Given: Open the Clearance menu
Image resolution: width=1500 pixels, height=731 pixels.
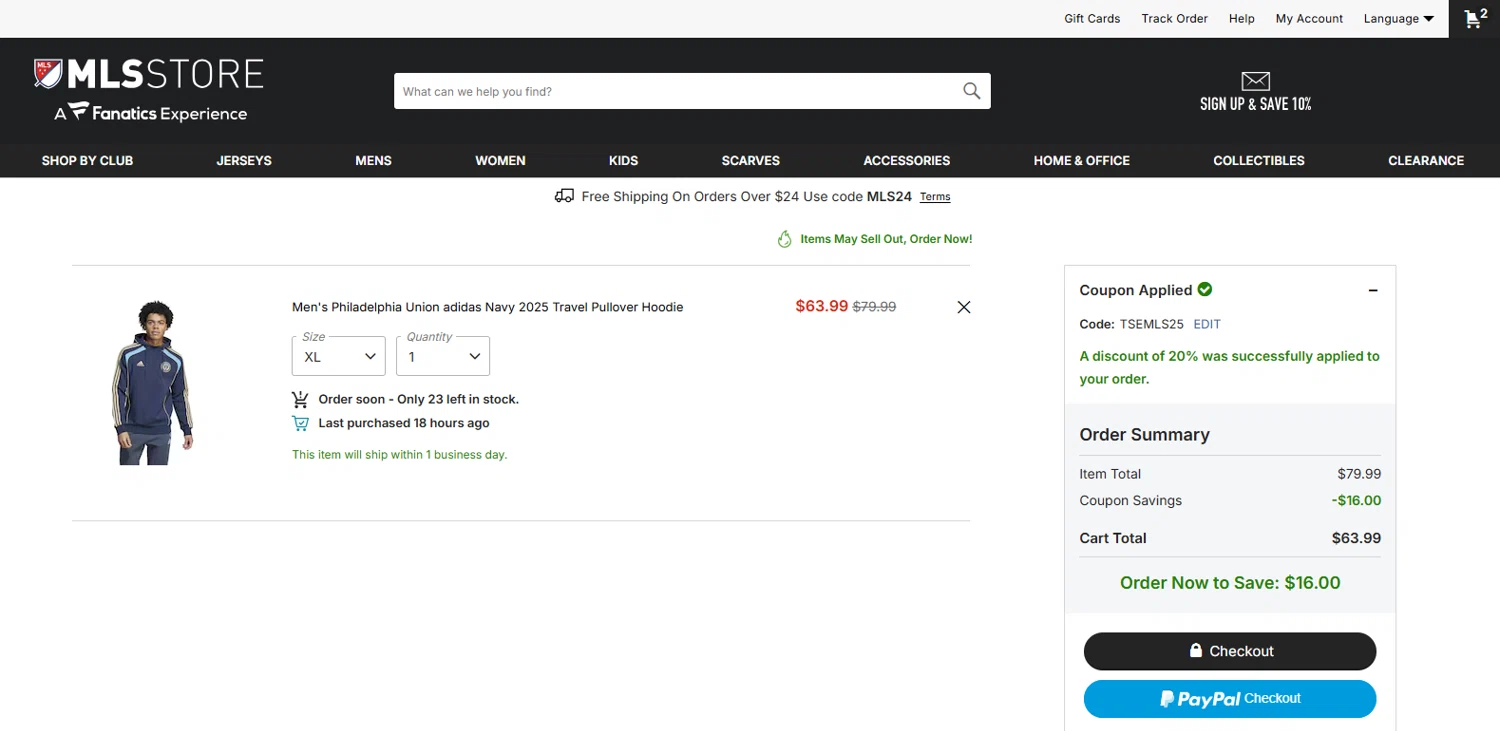Looking at the screenshot, I should (1425, 160).
